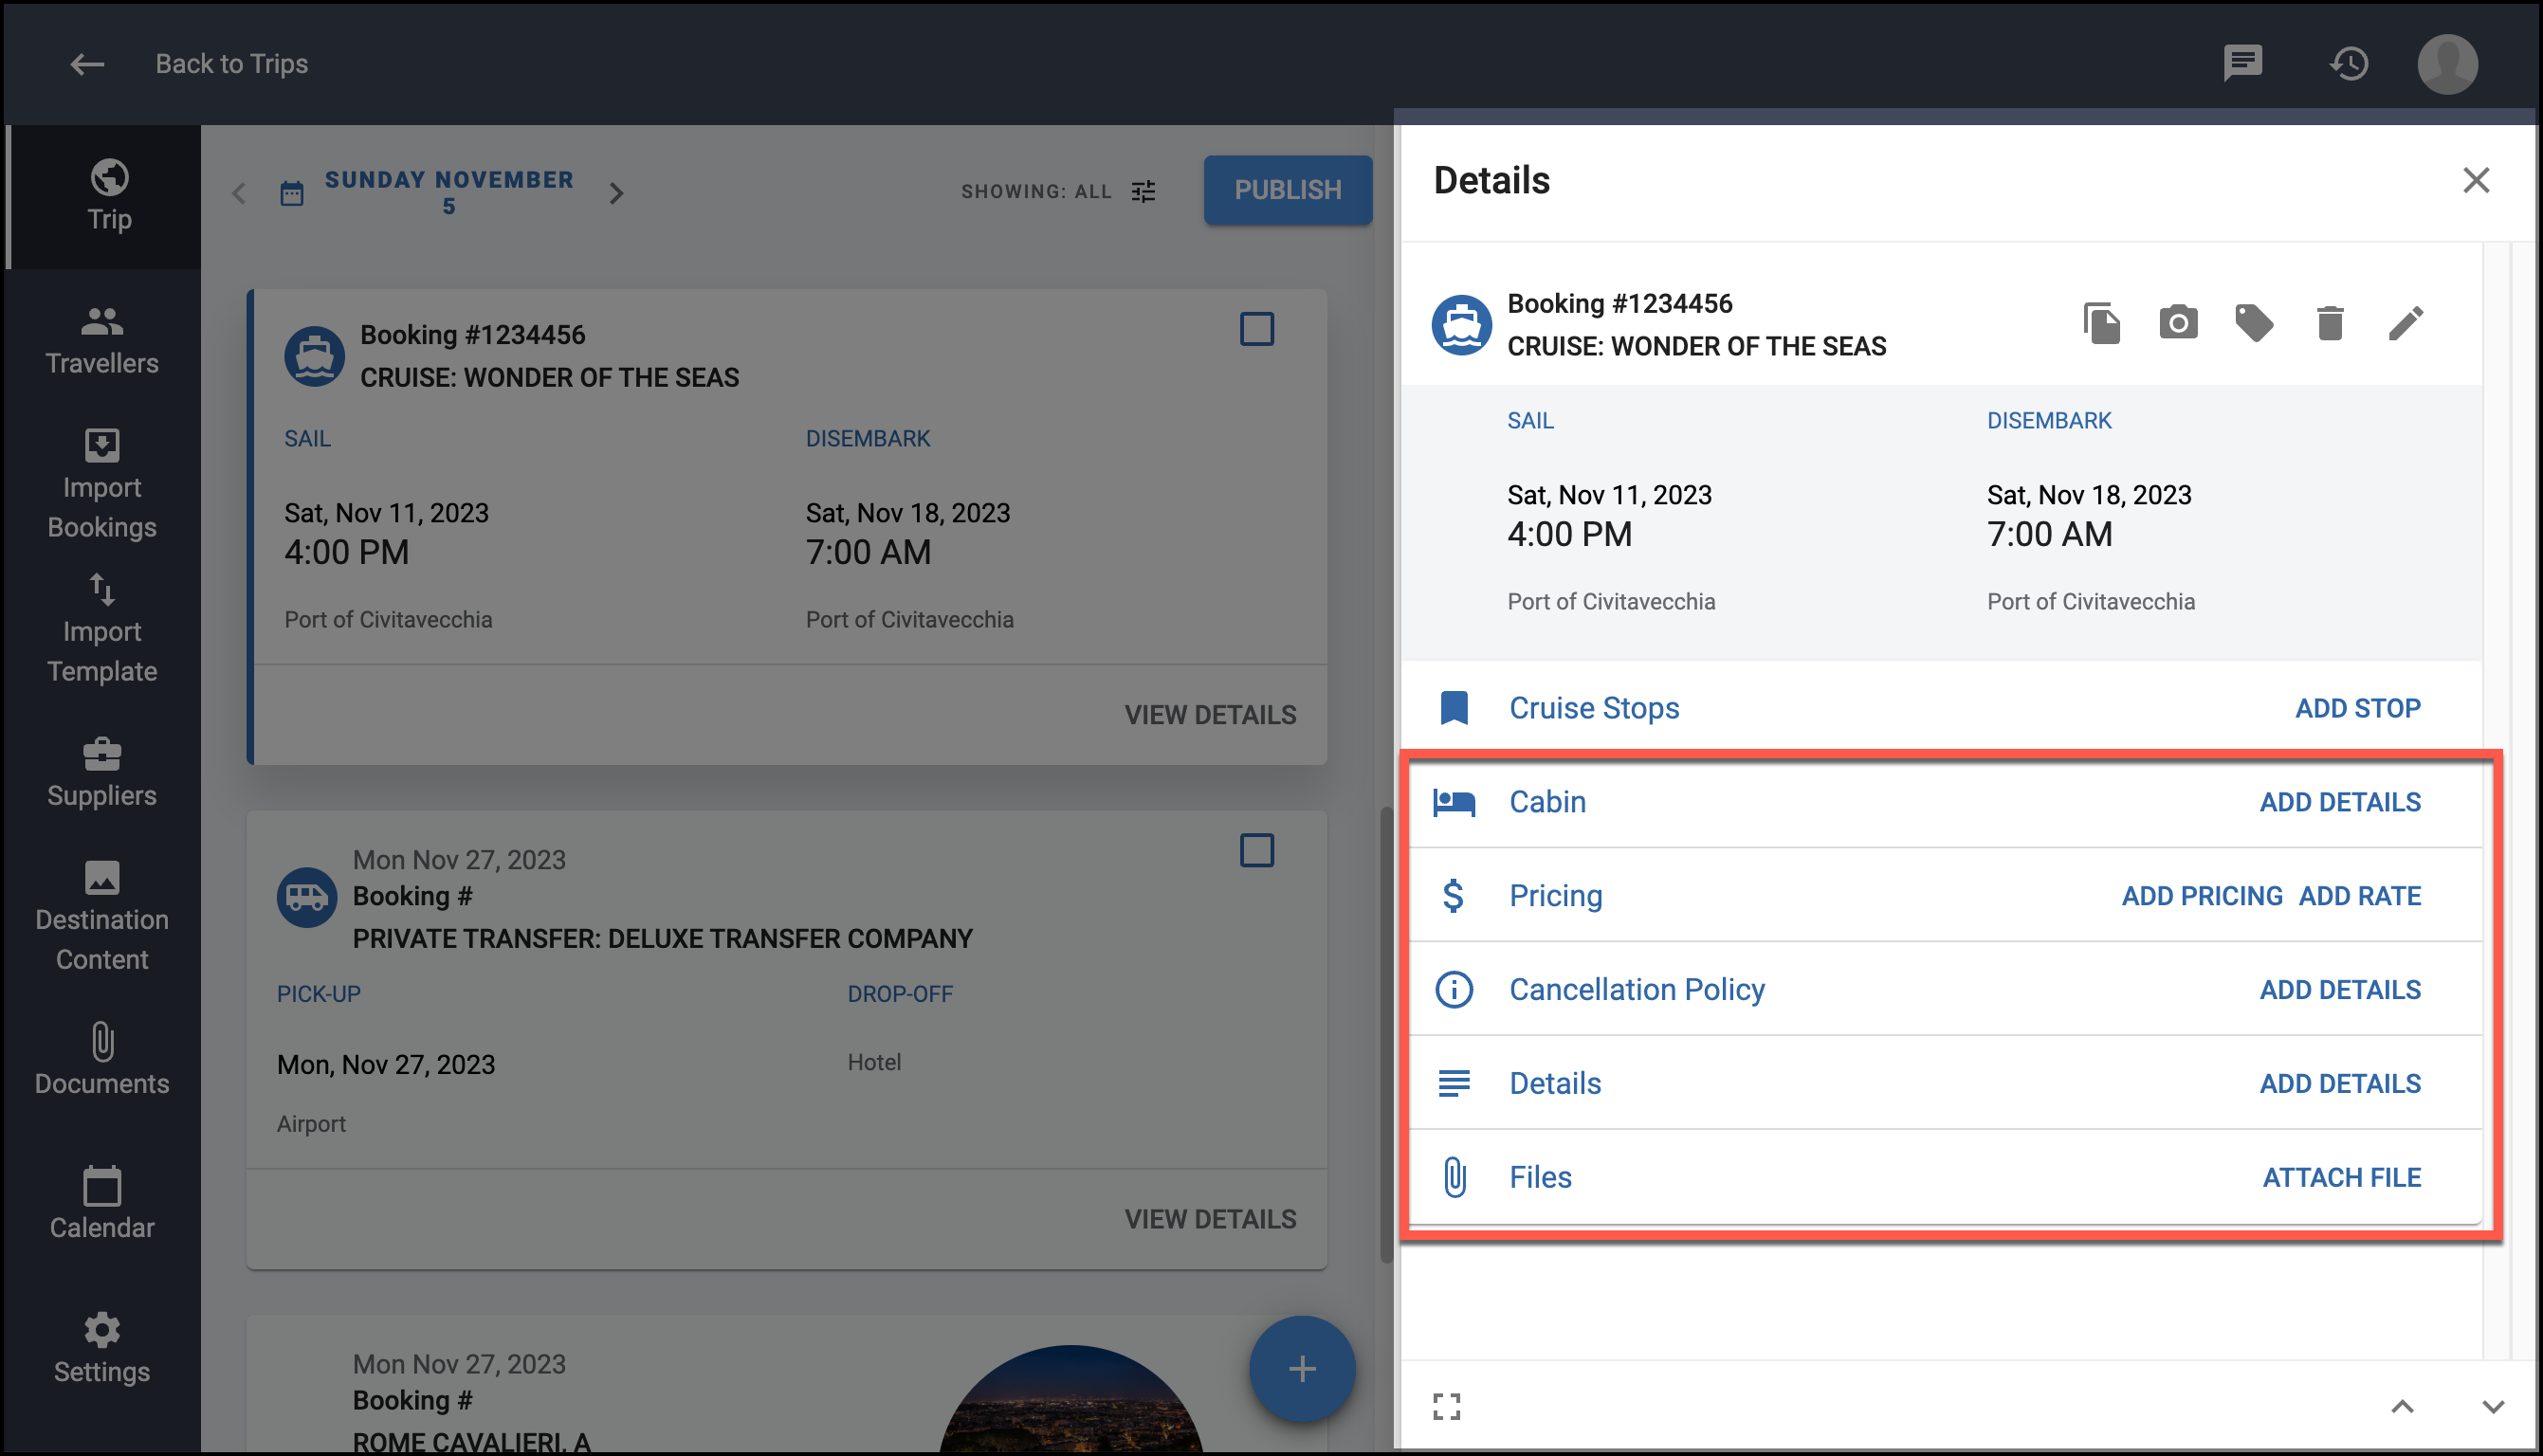
Task: Open the Showing: All filter icon
Action: pos(1143,191)
